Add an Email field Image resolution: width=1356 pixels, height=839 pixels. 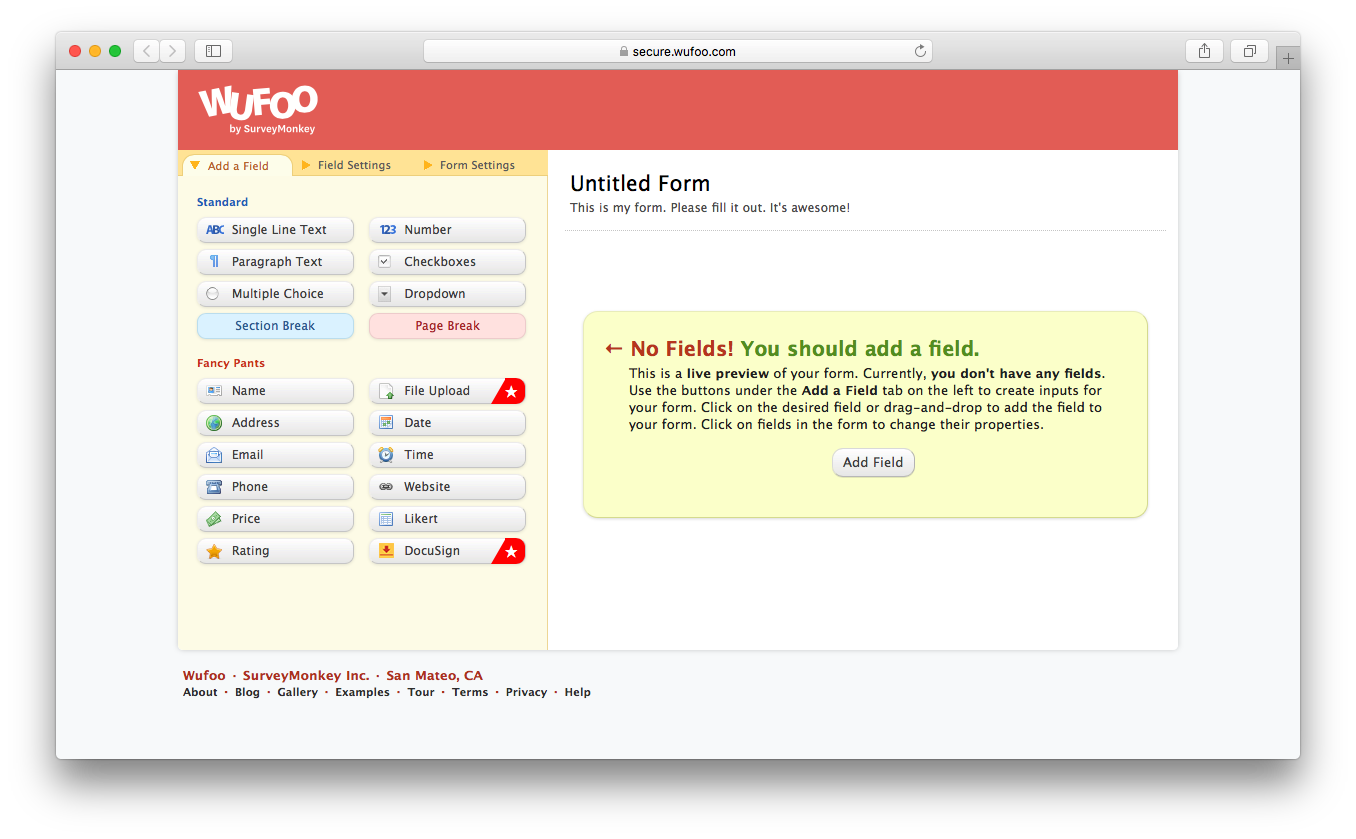tap(275, 455)
